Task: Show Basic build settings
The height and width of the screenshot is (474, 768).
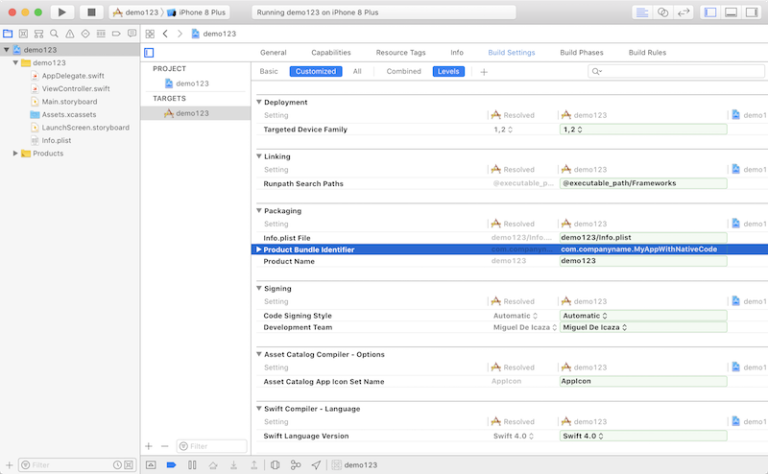Action: point(268,71)
